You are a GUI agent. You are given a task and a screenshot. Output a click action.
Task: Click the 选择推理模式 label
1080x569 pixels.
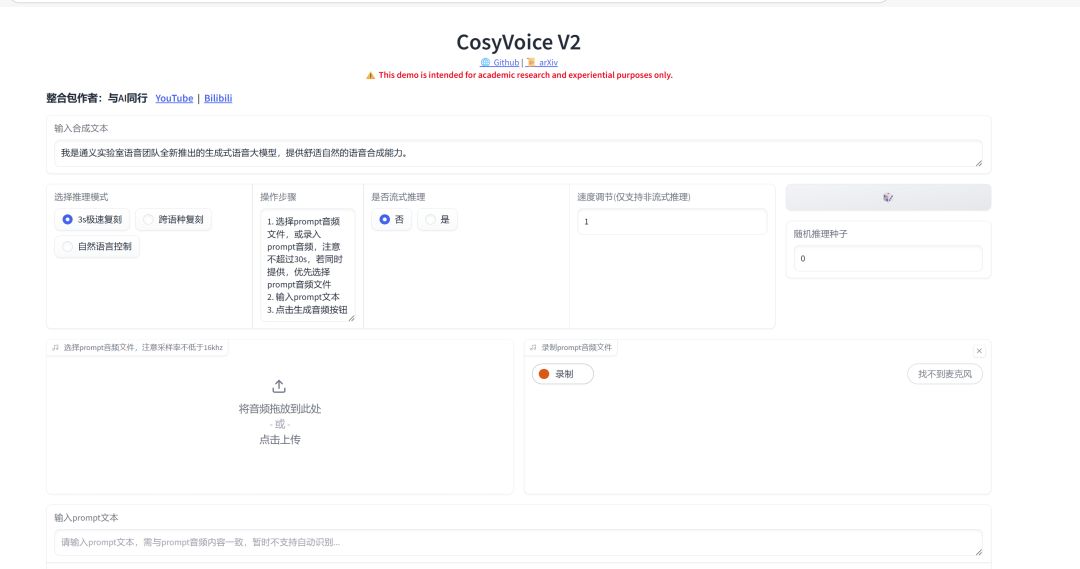(81, 197)
